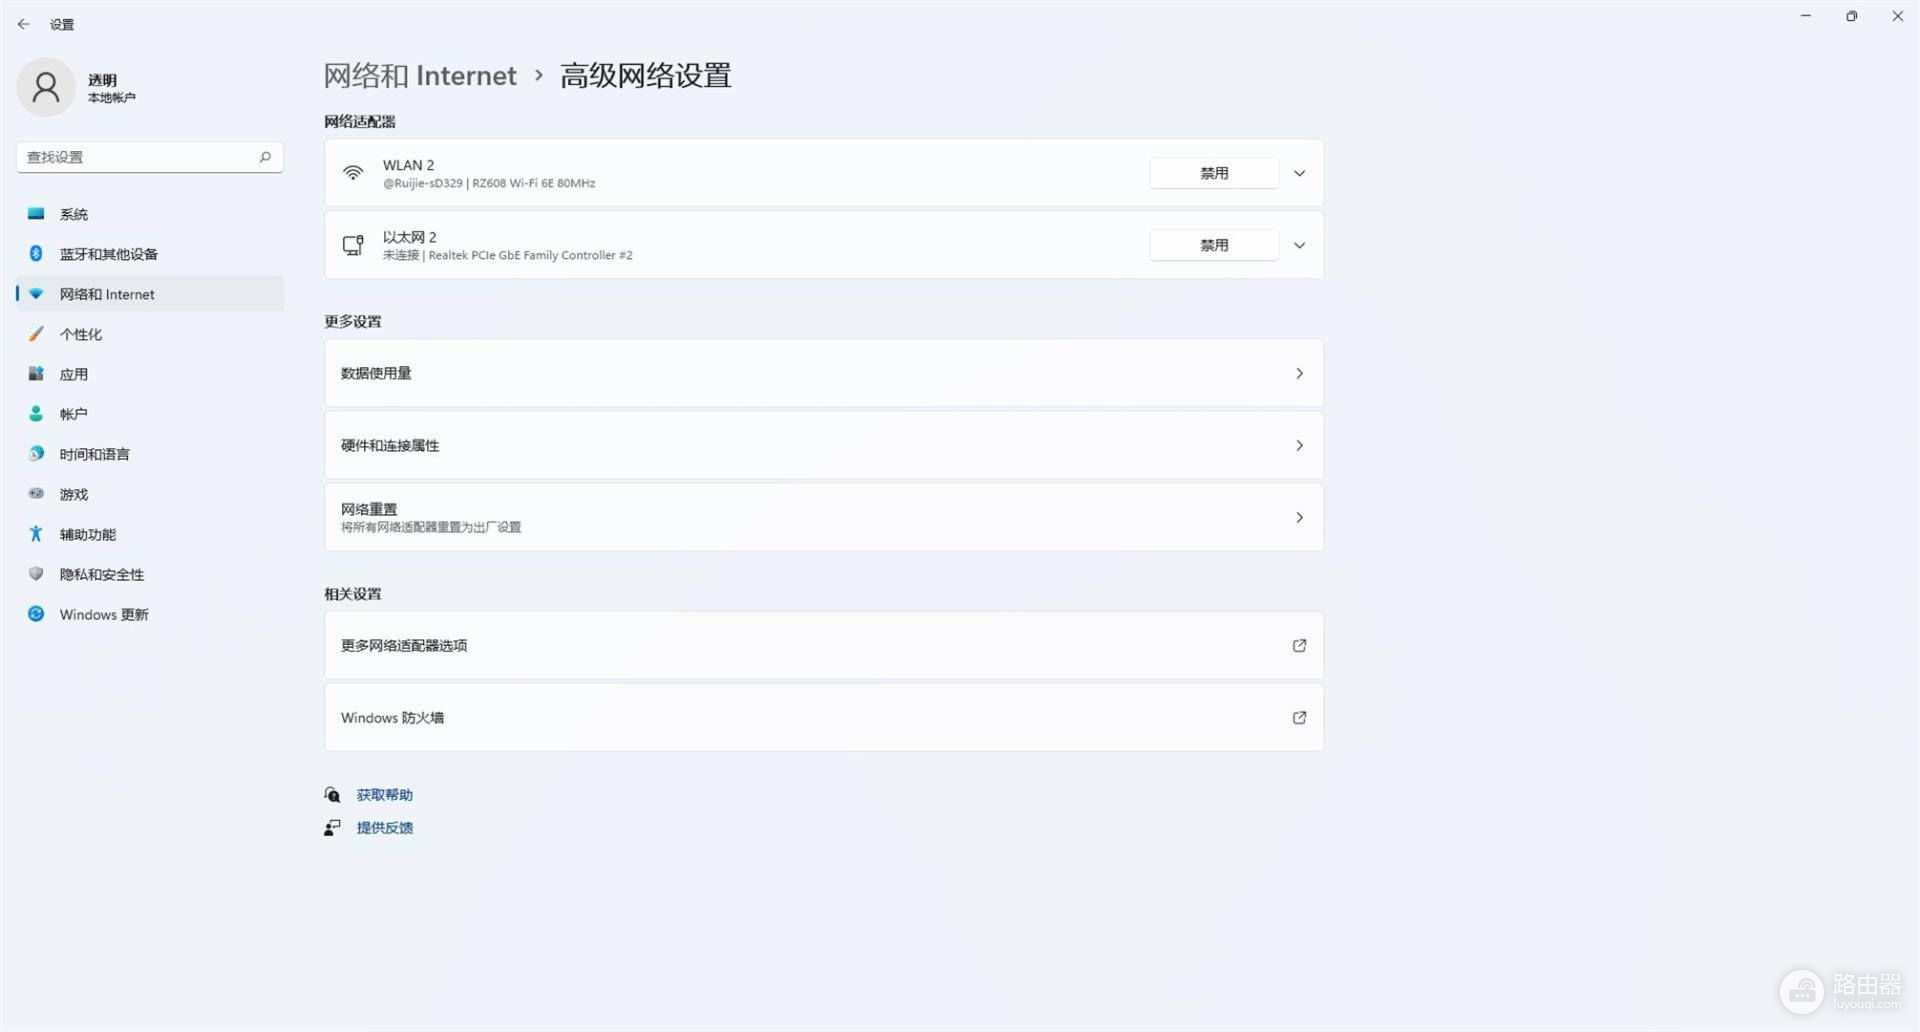Viewport: 1920px width, 1032px height.
Task: Open the 获取帮助 link
Action: click(x=385, y=795)
